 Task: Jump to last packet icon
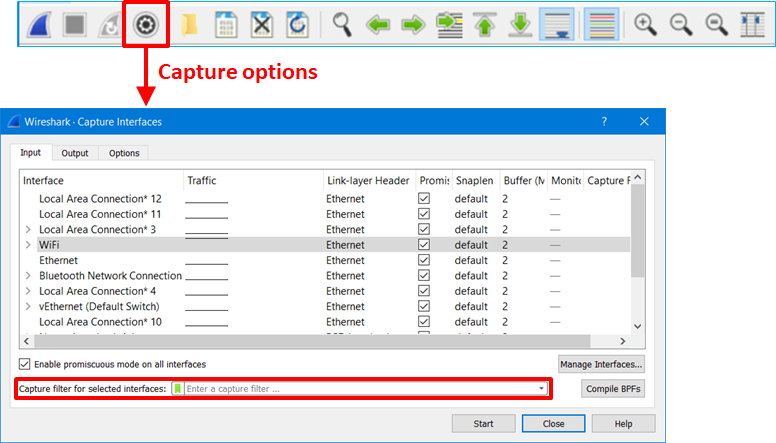point(521,24)
